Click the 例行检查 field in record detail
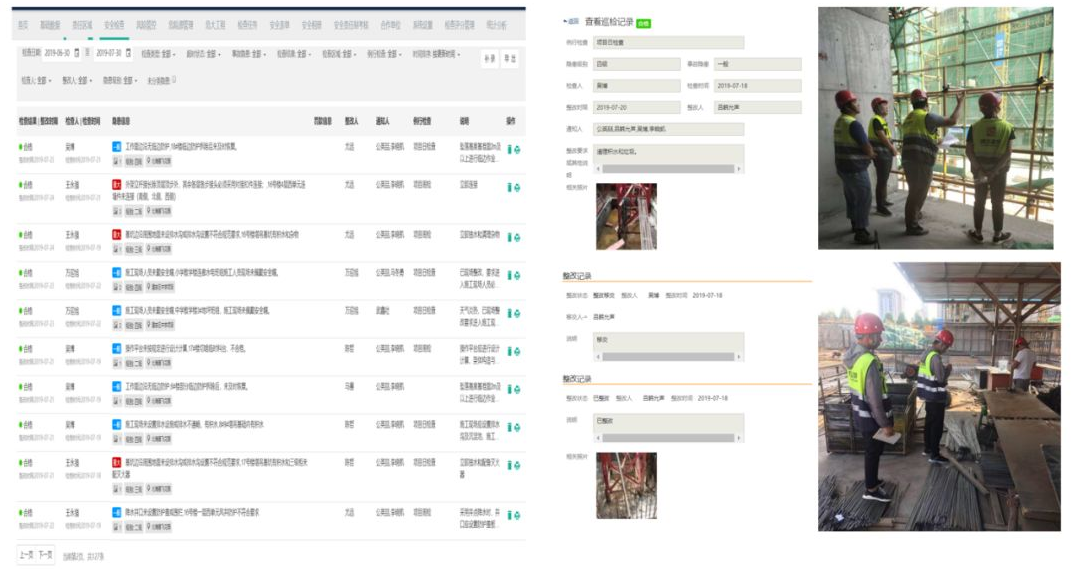This screenshot has width=1074, height=569. pyautogui.click(x=668, y=42)
